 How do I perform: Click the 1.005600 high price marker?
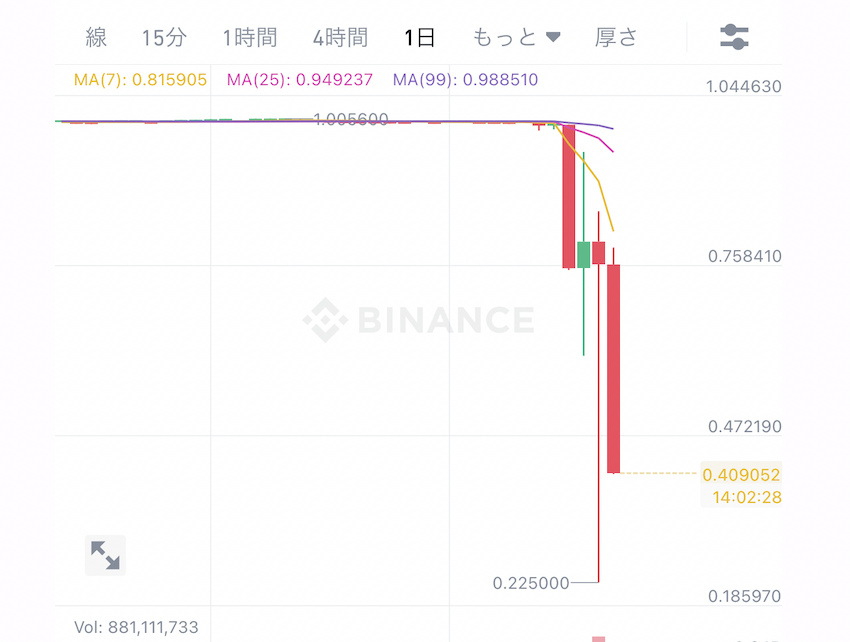click(351, 119)
